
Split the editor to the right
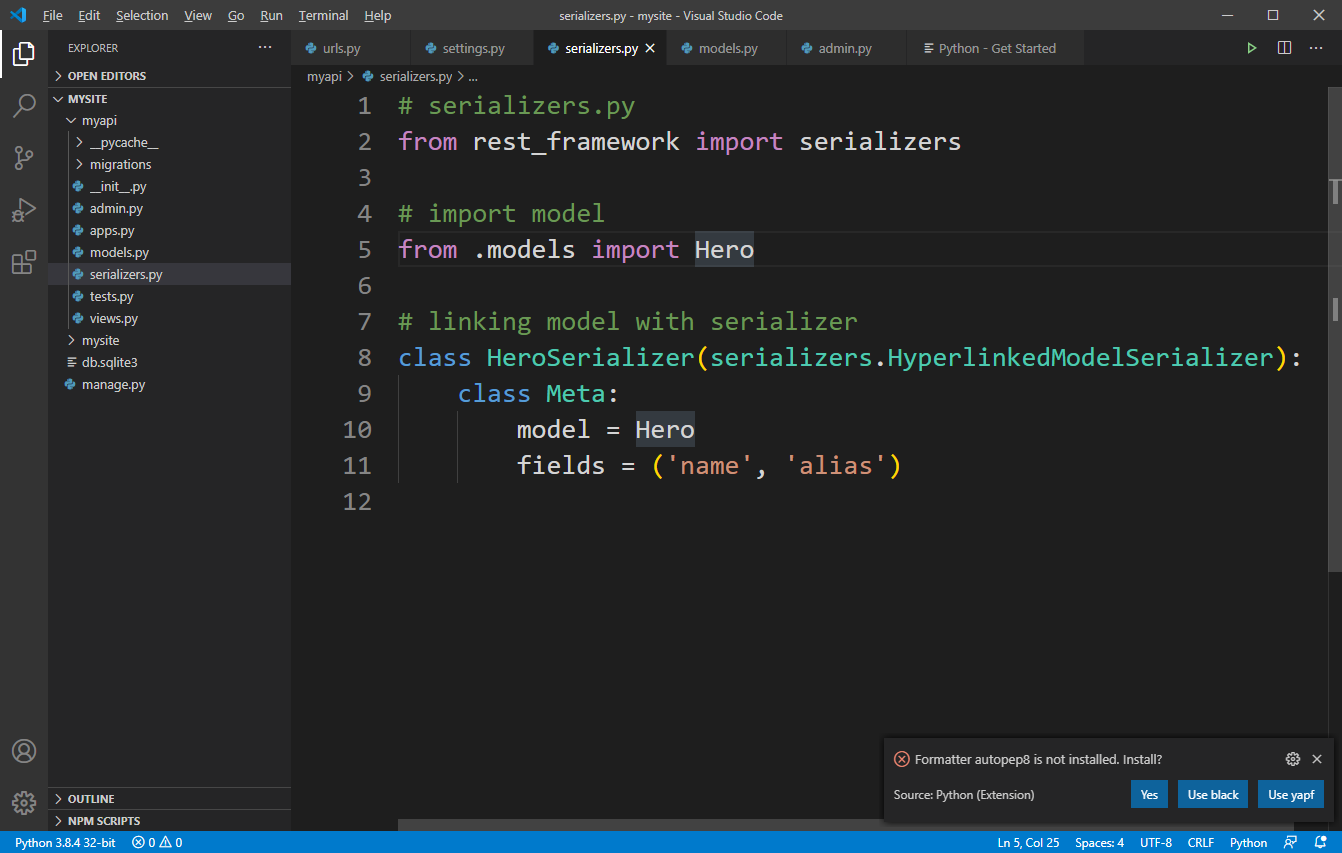click(1285, 48)
